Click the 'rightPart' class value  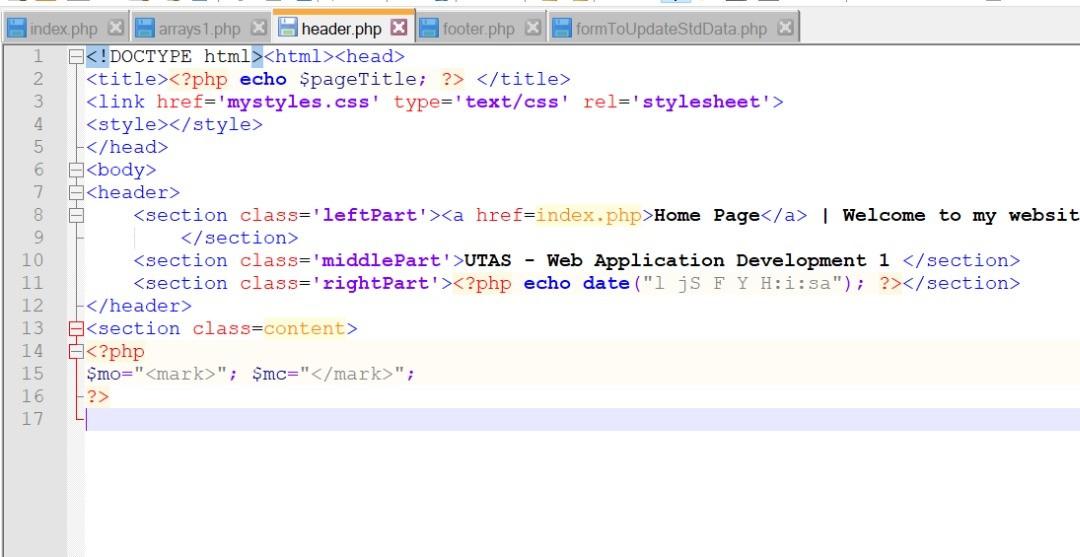pos(376,284)
